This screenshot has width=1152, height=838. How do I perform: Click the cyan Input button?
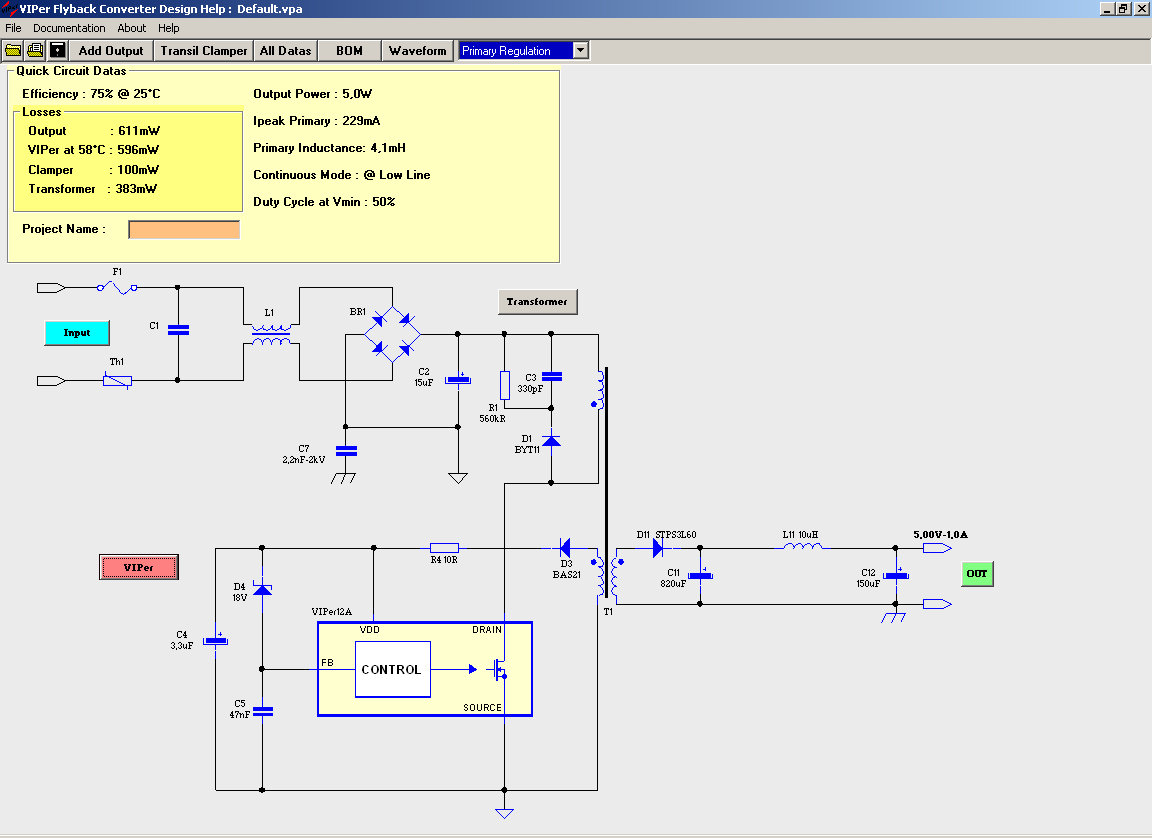pos(77,333)
